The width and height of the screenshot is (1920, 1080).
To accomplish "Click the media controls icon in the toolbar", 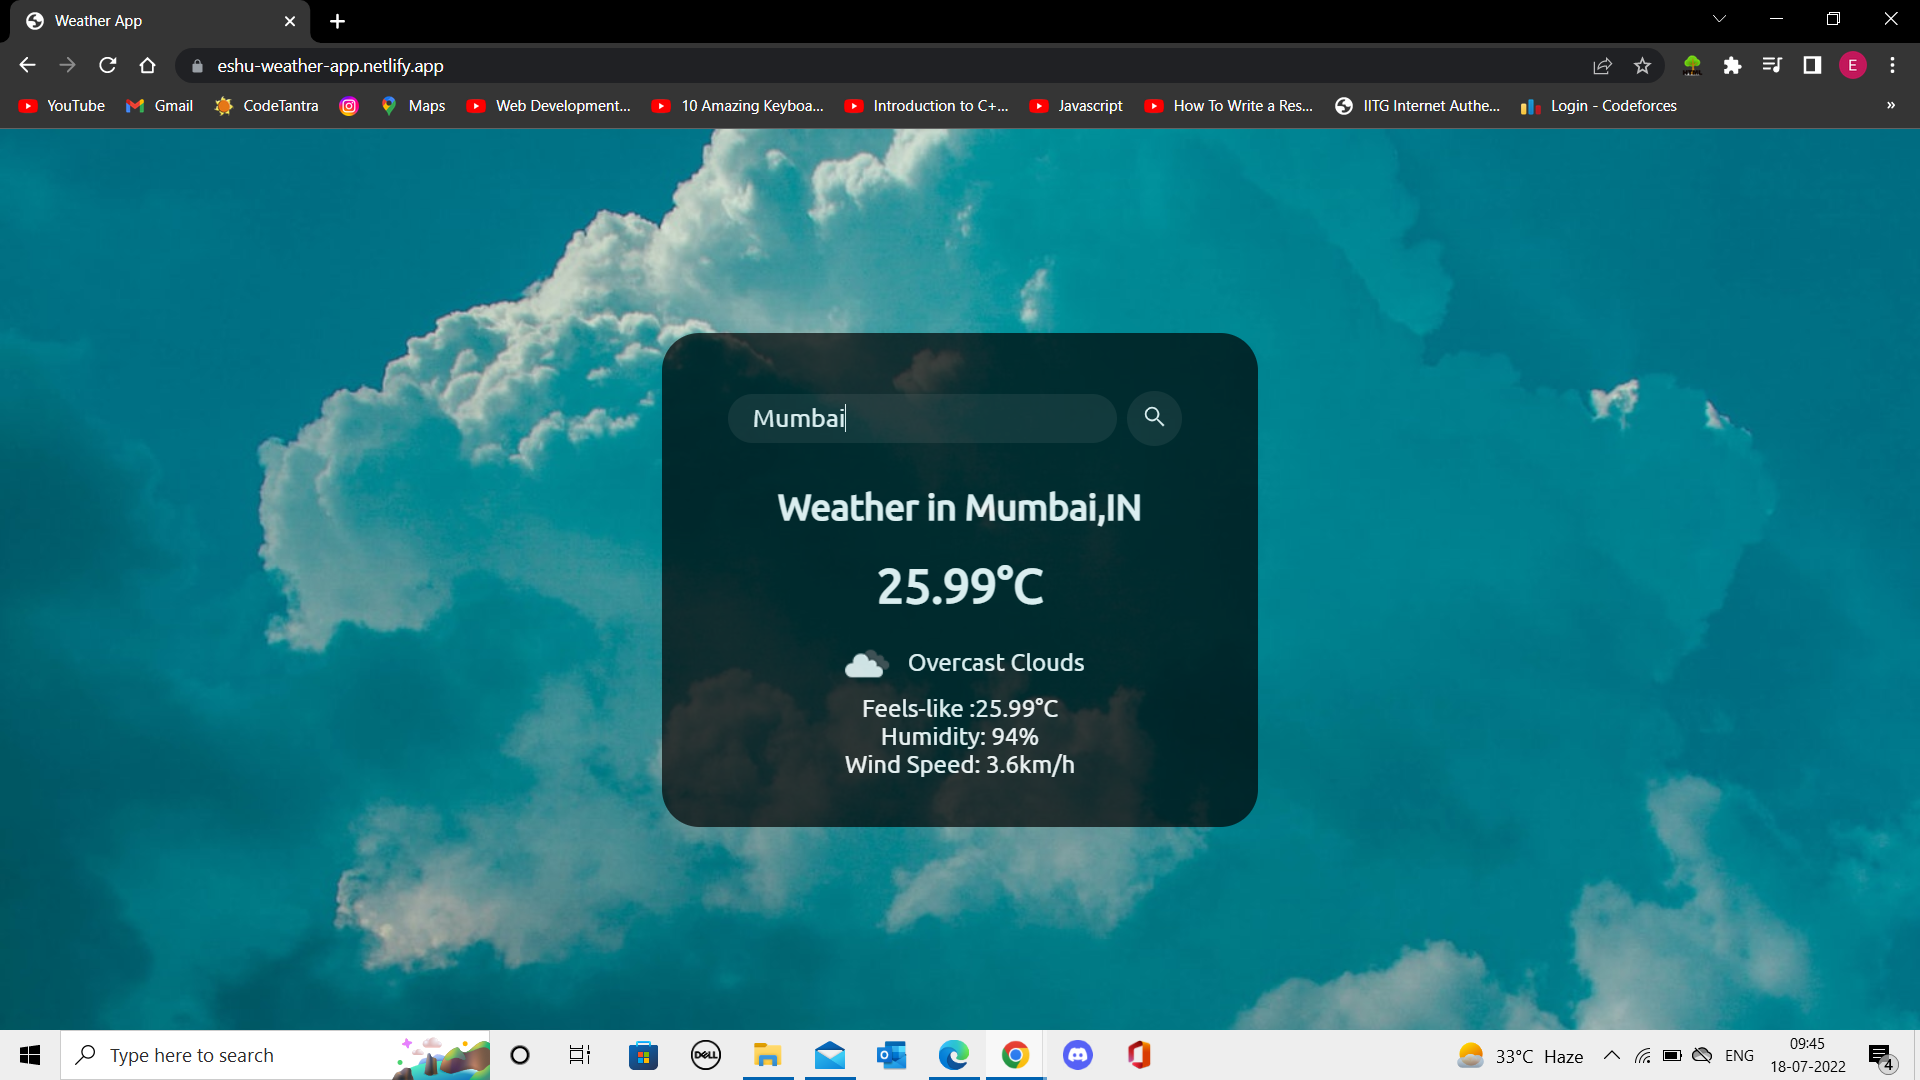I will [x=1772, y=65].
